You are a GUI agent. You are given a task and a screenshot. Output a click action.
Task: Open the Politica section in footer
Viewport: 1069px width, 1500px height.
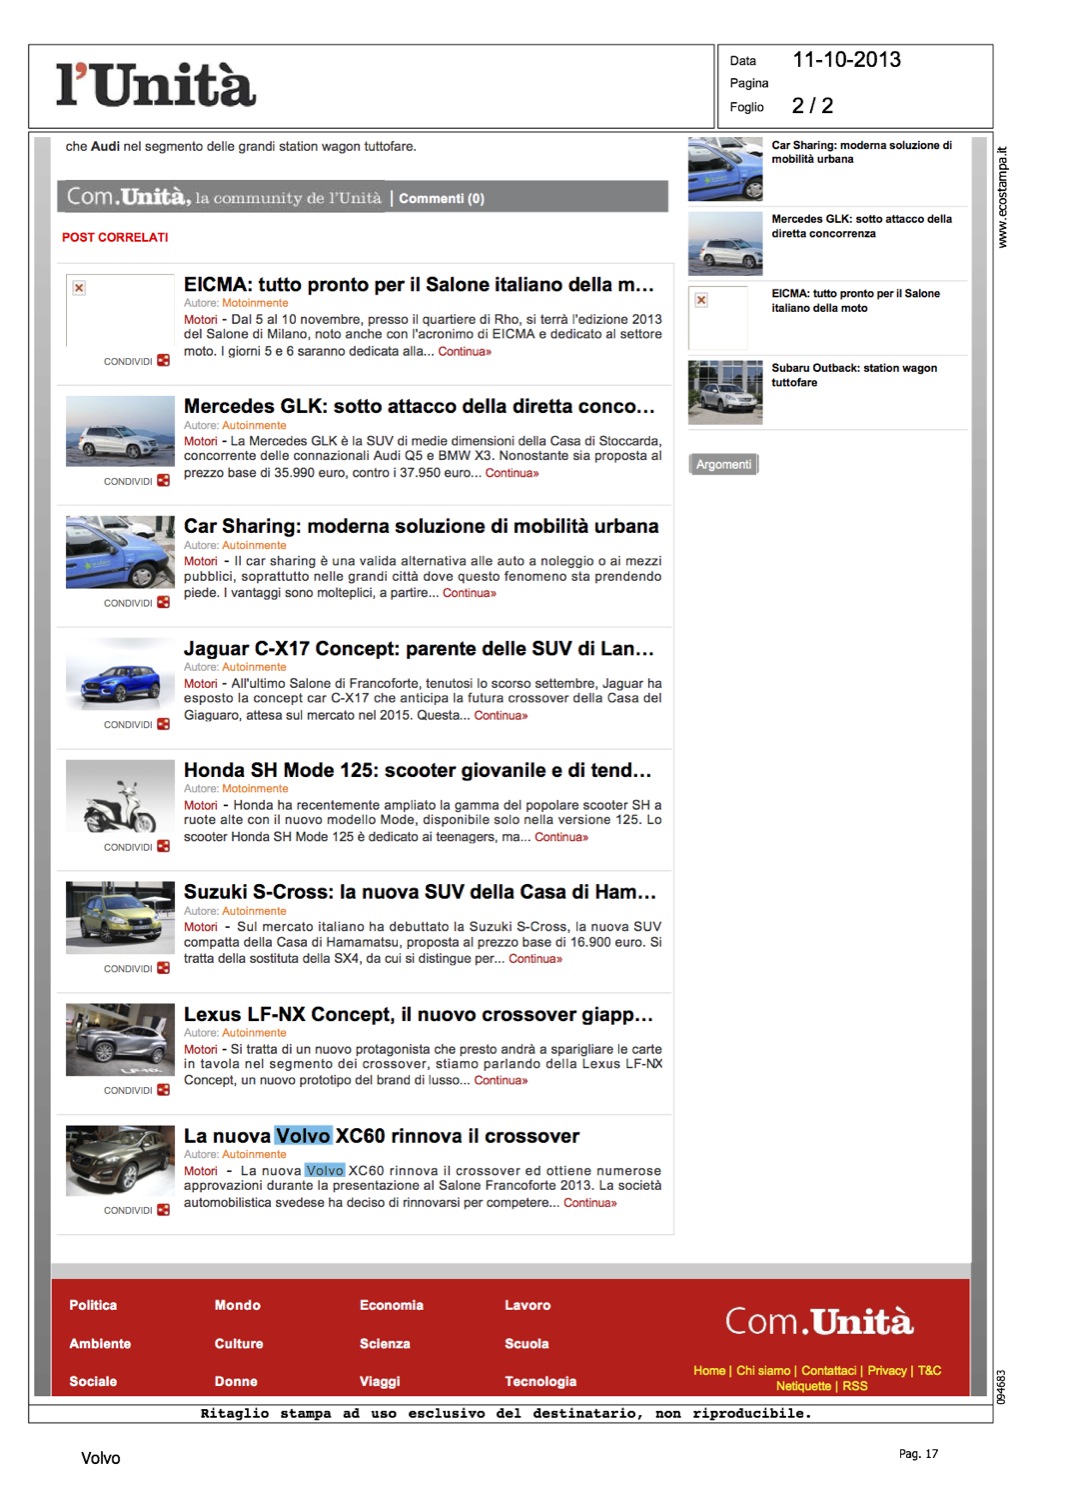(x=93, y=1305)
